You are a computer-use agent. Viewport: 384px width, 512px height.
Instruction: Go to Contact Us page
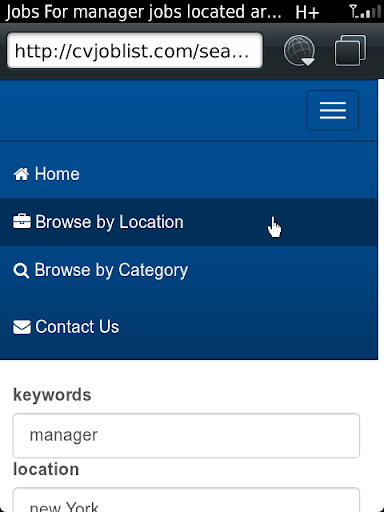(189, 327)
